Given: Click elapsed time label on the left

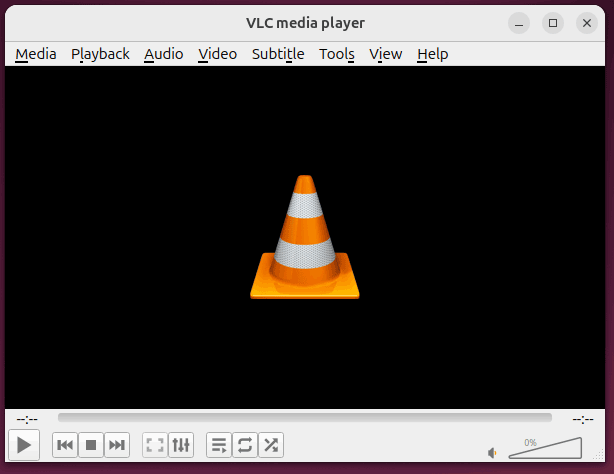Looking at the screenshot, I should tap(27, 420).
